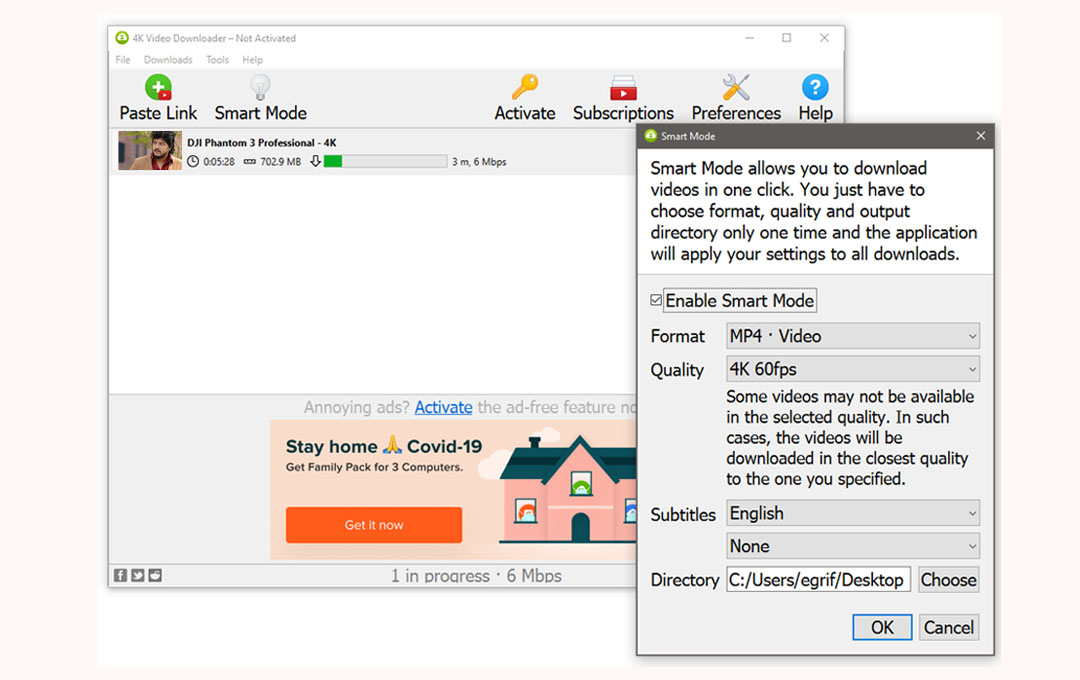This screenshot has height=680, width=1080.
Task: Cancel the Smart Mode dialog
Action: [948, 628]
